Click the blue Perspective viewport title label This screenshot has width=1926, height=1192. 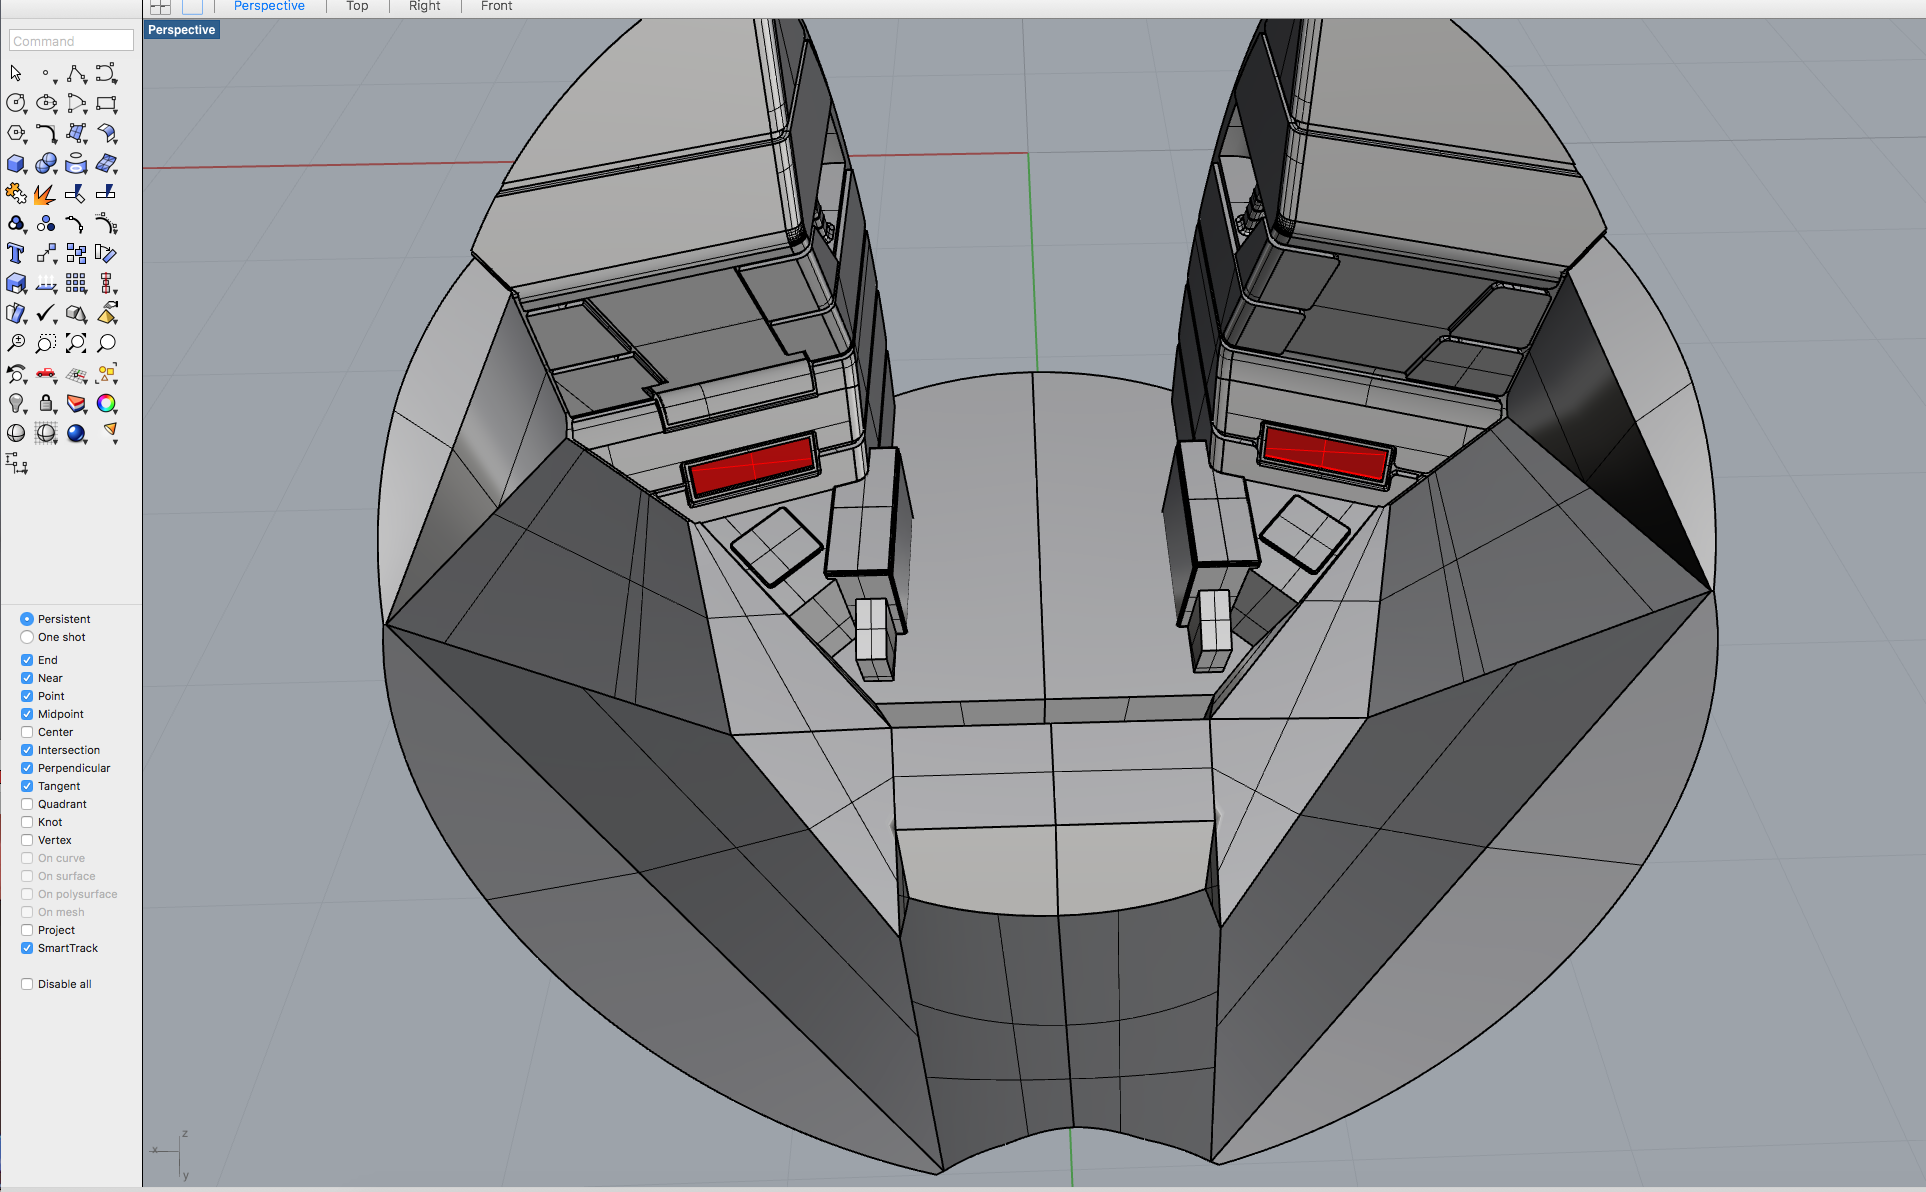click(181, 30)
